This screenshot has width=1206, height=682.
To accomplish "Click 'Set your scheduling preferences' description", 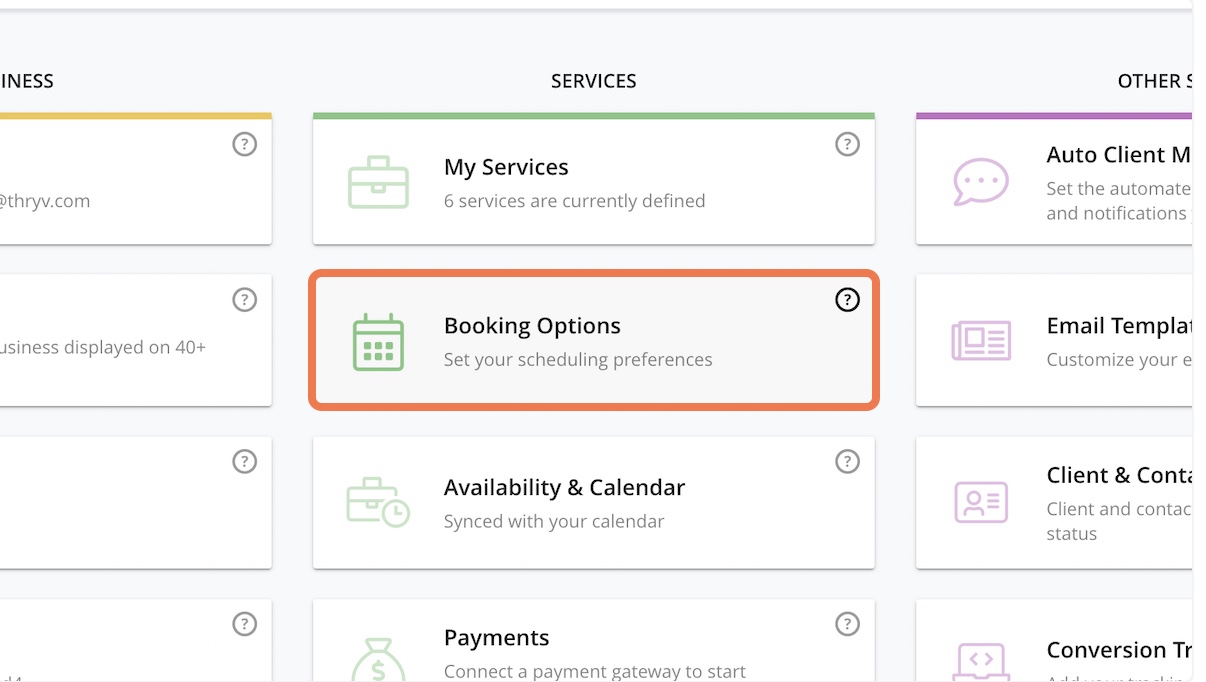I will click(x=578, y=360).
